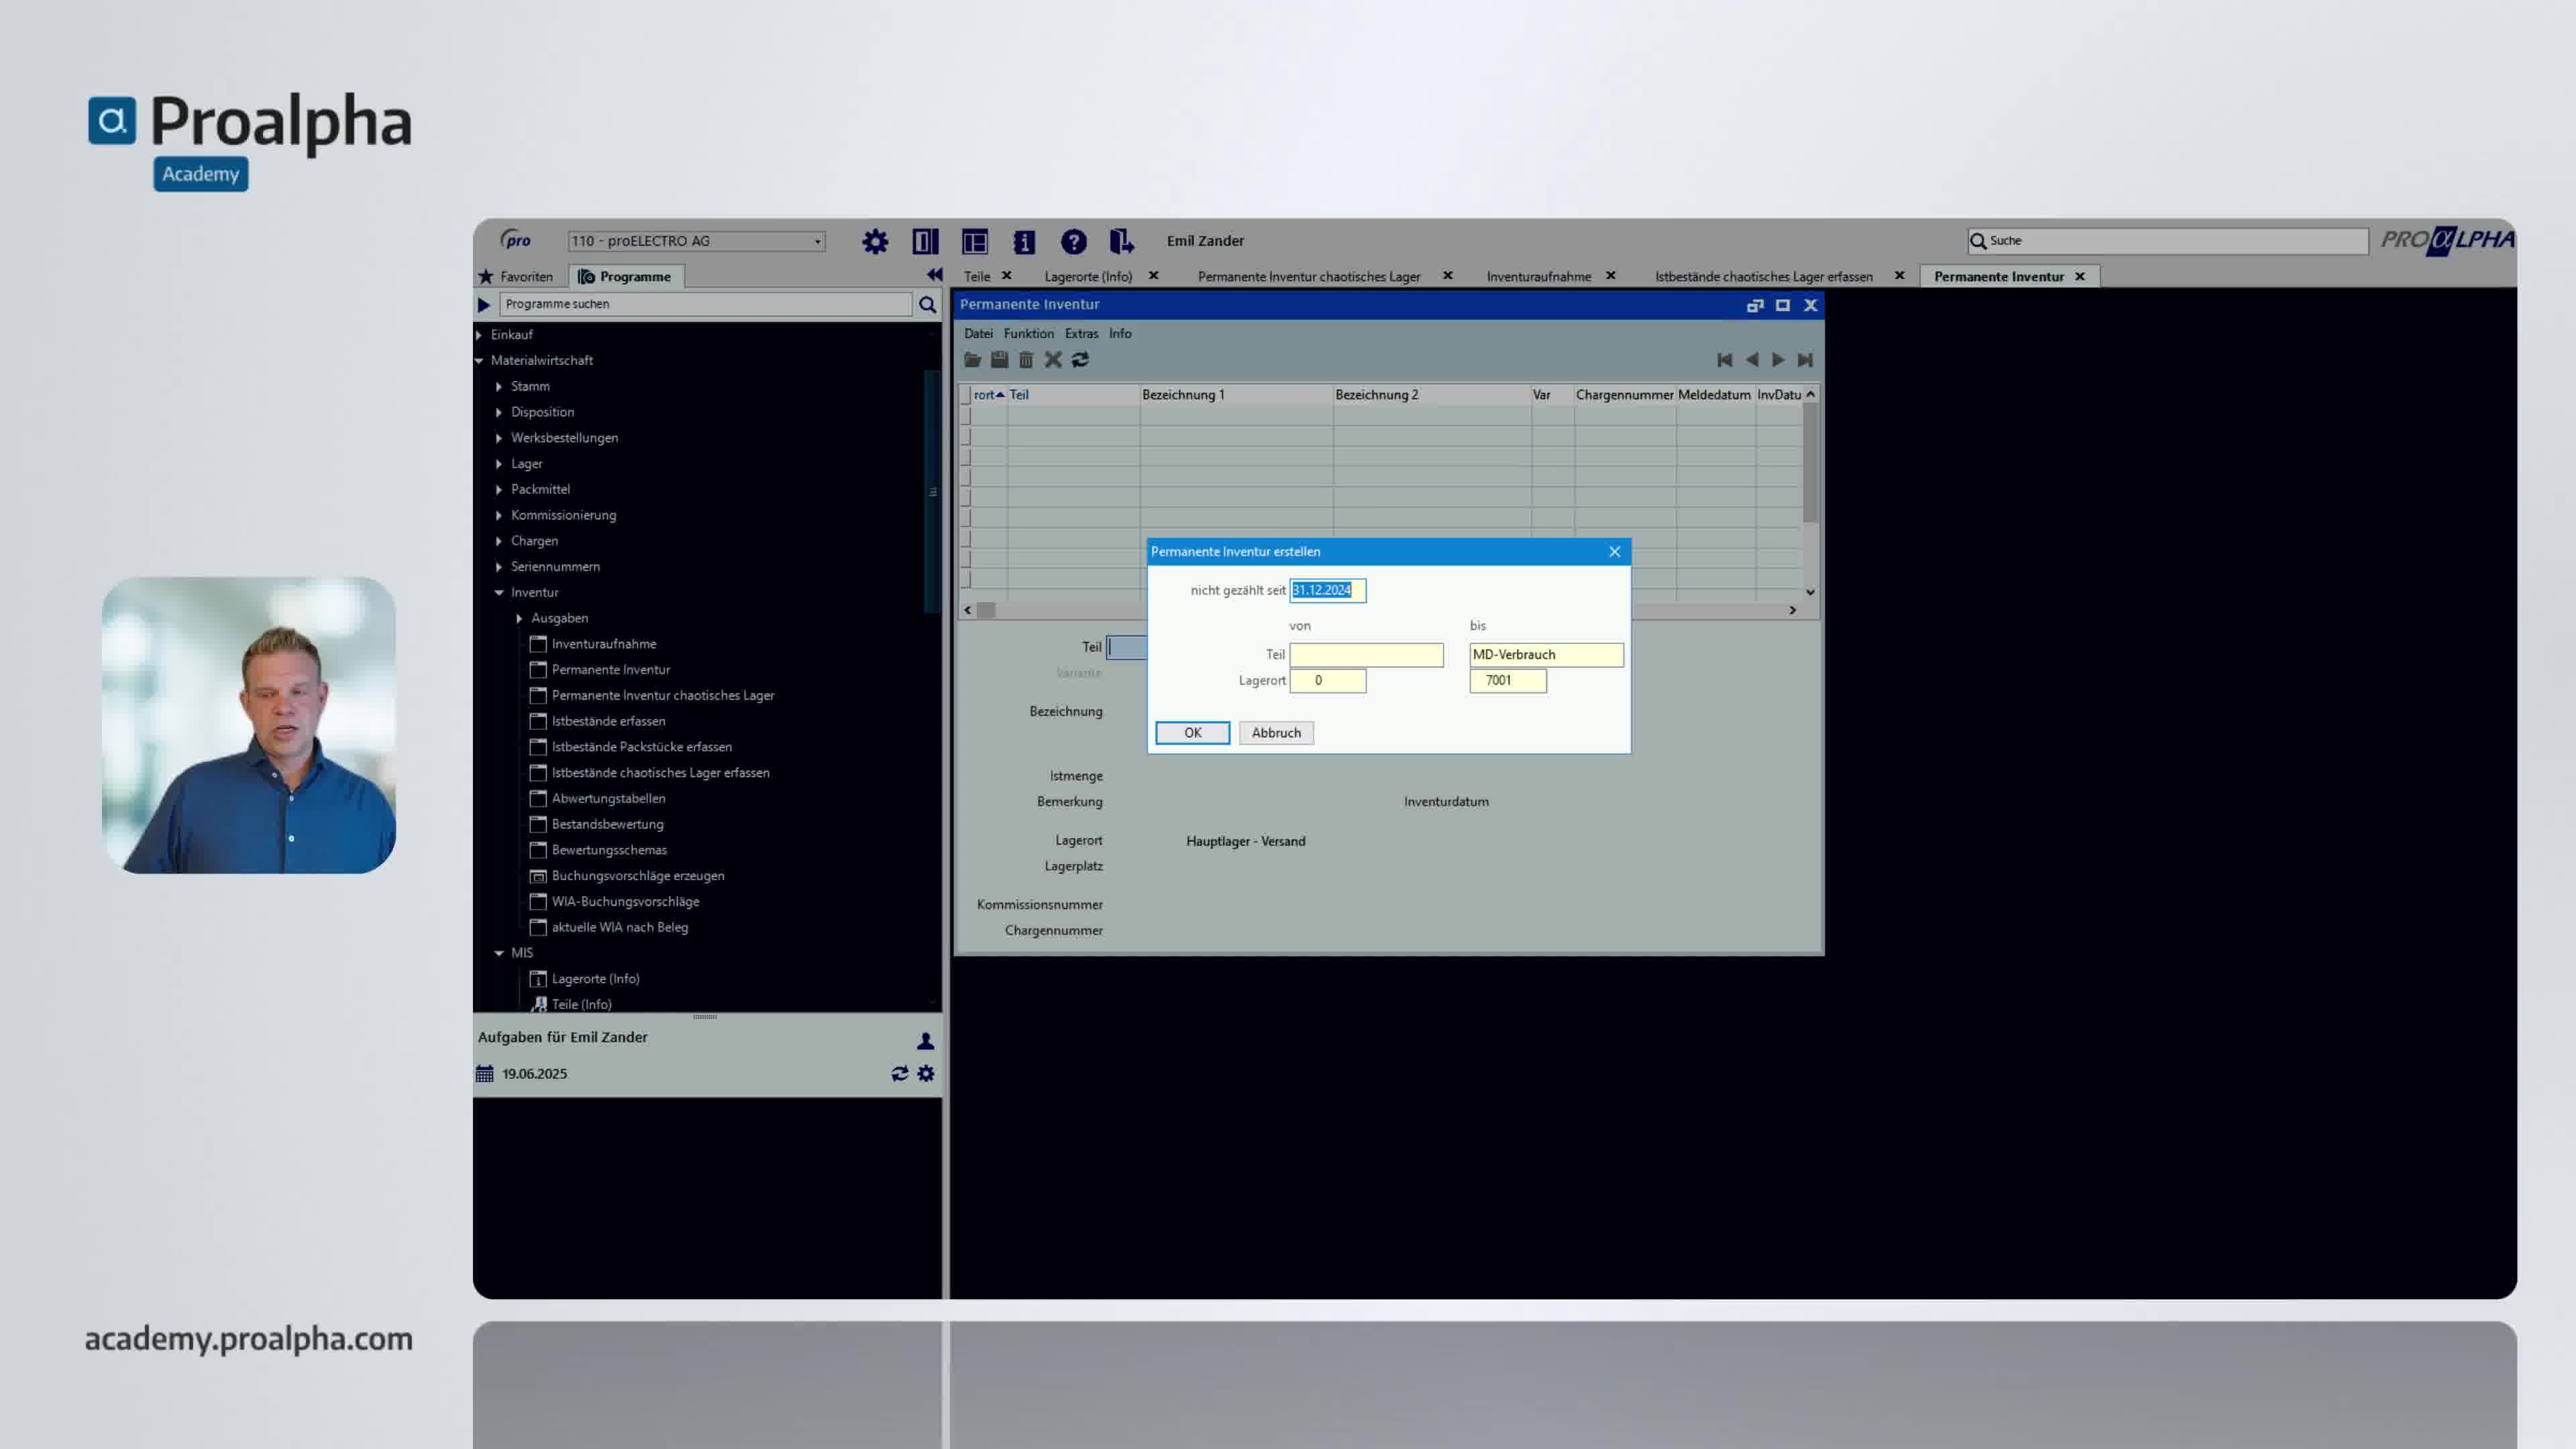Screen dimensions: 2576x1449
Task: Jump to last record navigation arrow
Action: coord(1805,360)
